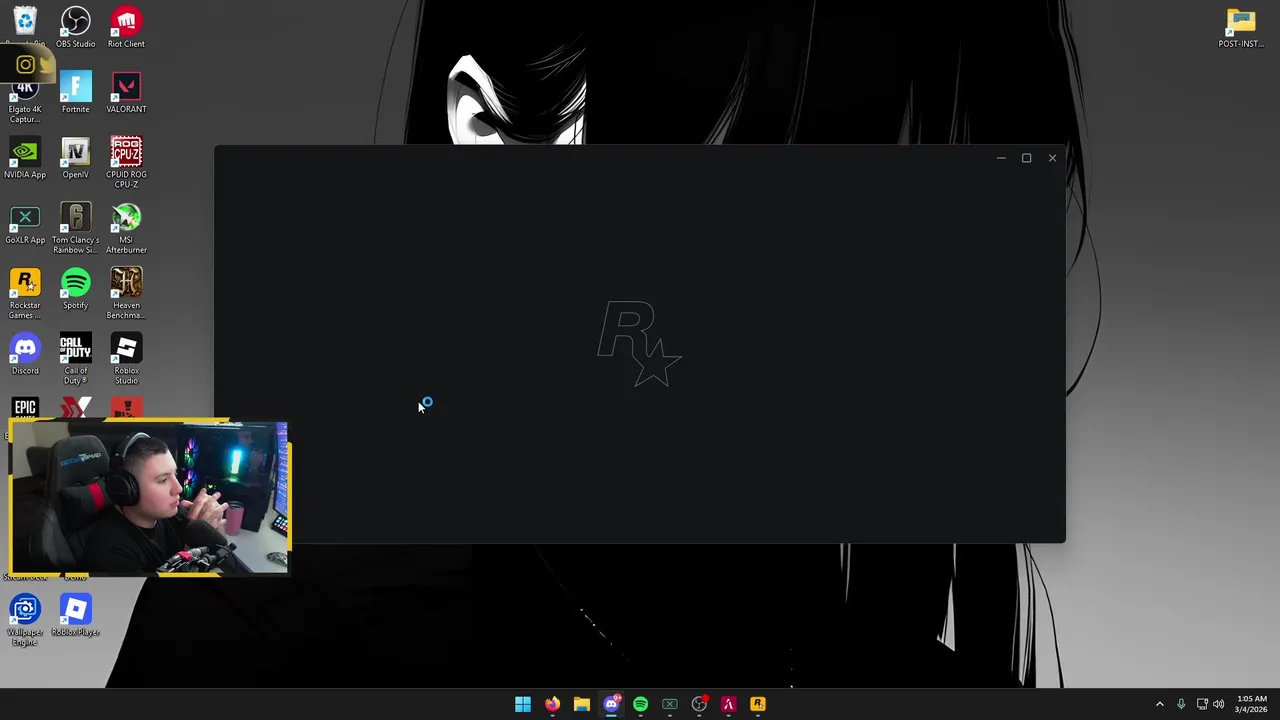
Task: Open OBS Studio desktop shortcut
Action: (x=75, y=27)
